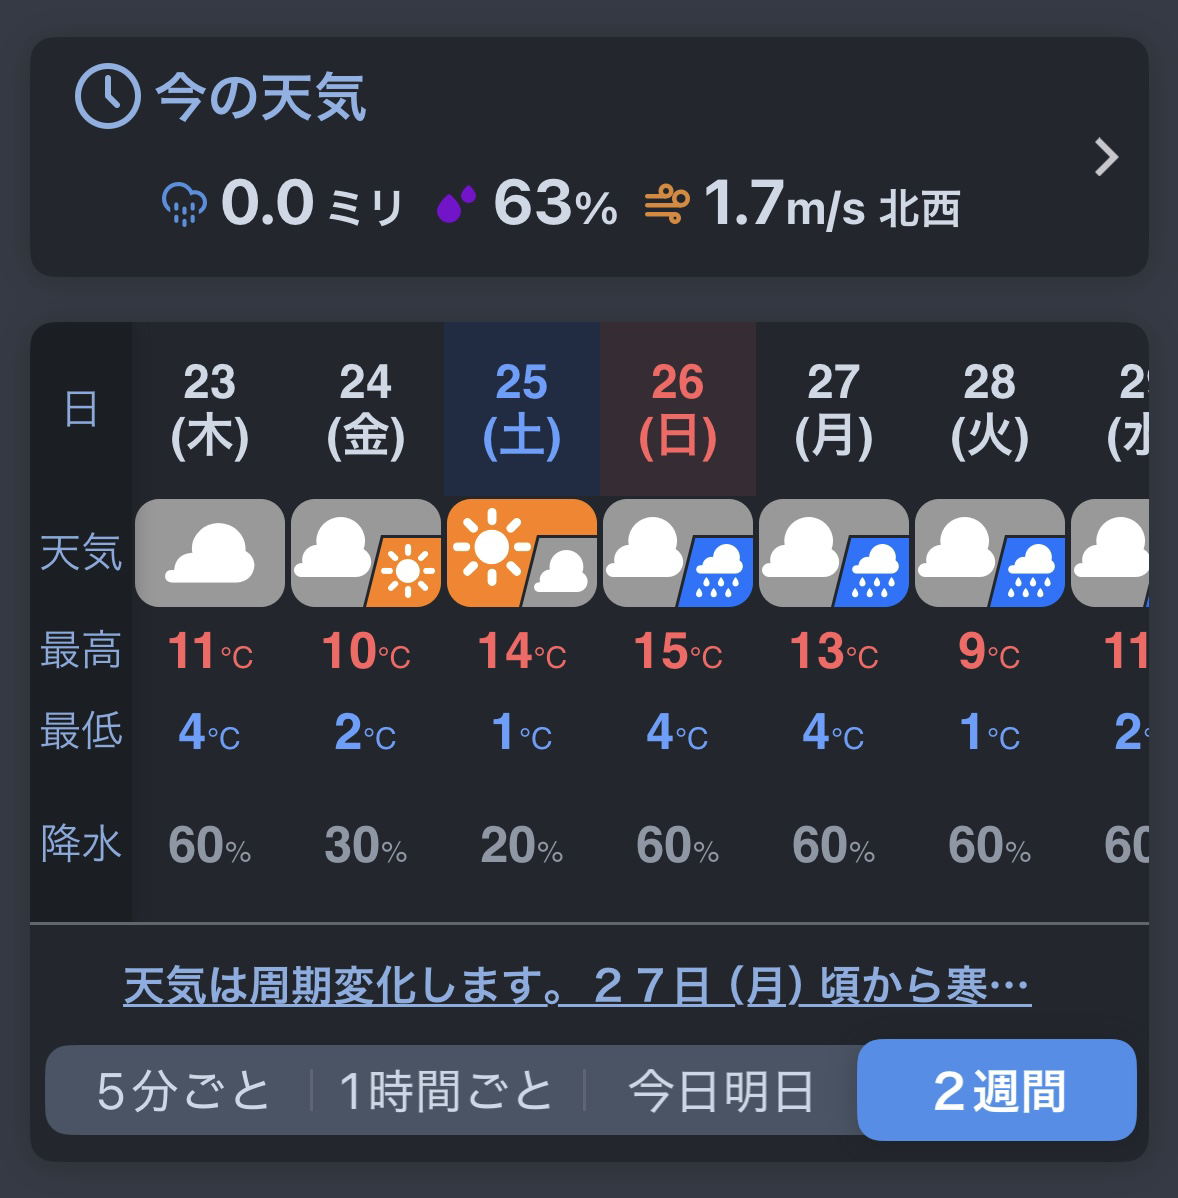Select the 今日明日 forecast tab
The height and width of the screenshot is (1198, 1178).
720,1091
